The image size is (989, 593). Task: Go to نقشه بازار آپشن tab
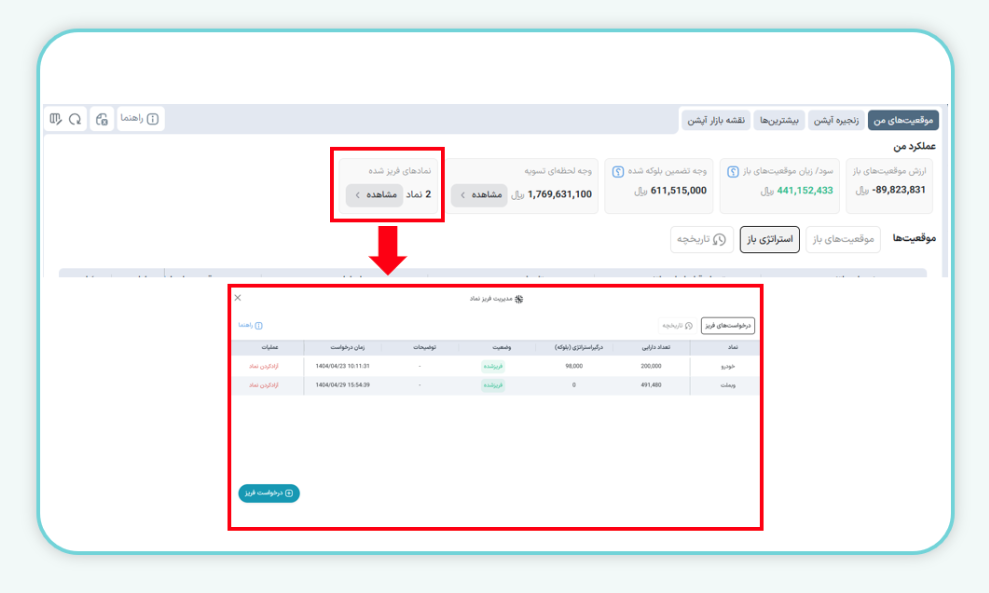pos(716,120)
